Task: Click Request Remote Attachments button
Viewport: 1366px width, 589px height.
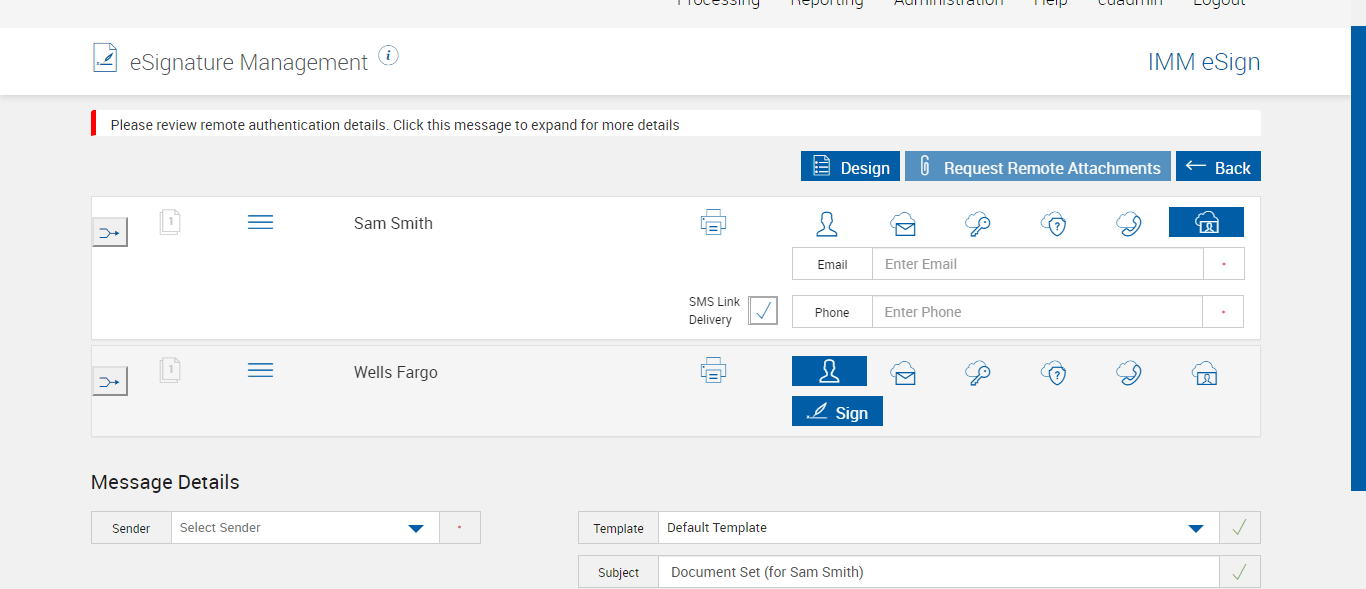Action: (x=1038, y=167)
